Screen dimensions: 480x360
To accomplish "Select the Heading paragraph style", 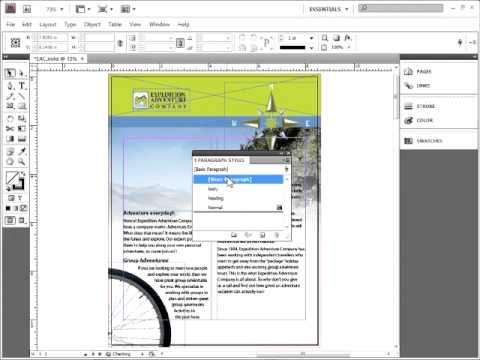I will (x=216, y=198).
